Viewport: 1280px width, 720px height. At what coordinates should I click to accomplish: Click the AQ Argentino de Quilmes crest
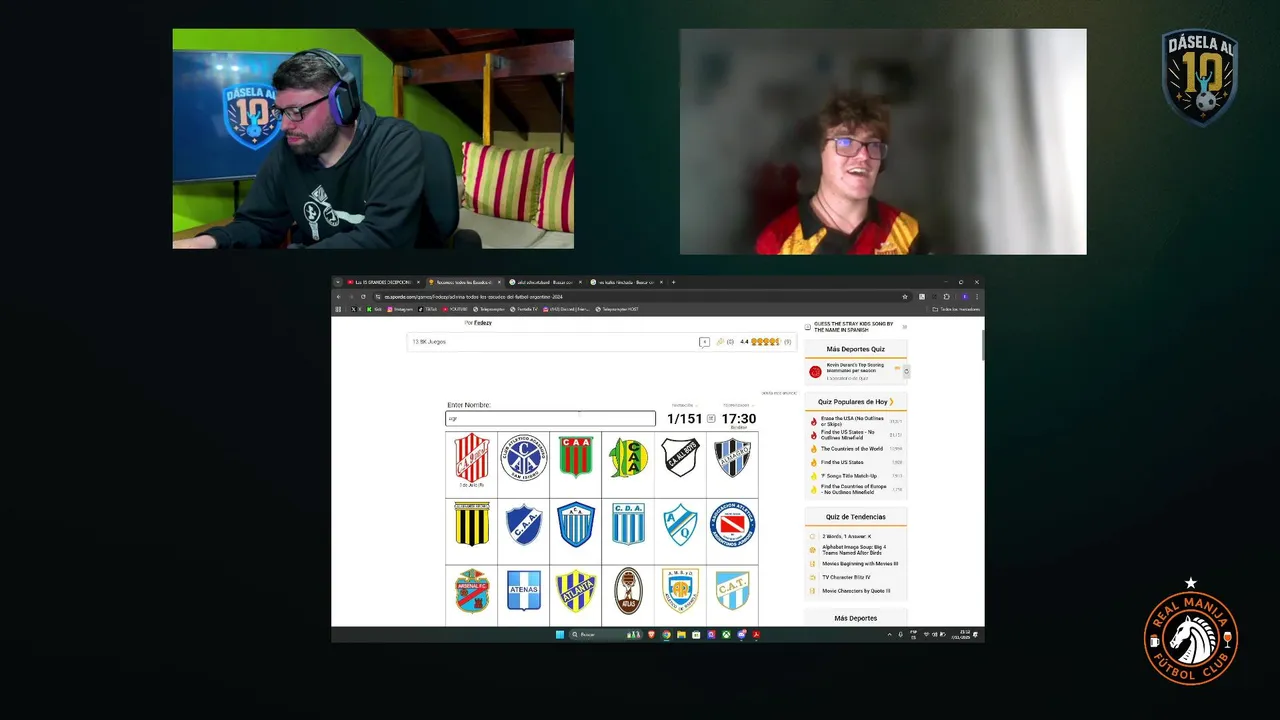click(x=680, y=524)
